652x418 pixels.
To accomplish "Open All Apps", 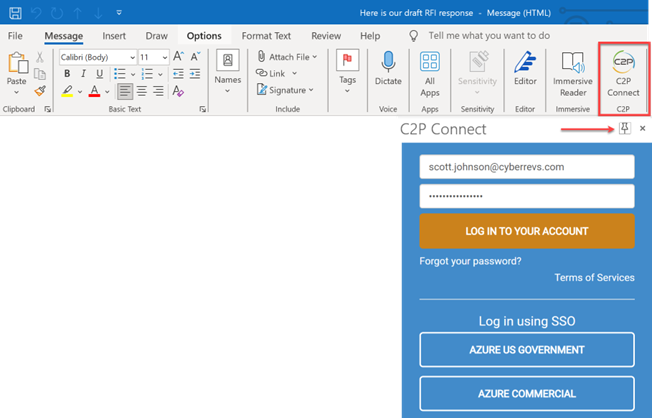I will [430, 74].
